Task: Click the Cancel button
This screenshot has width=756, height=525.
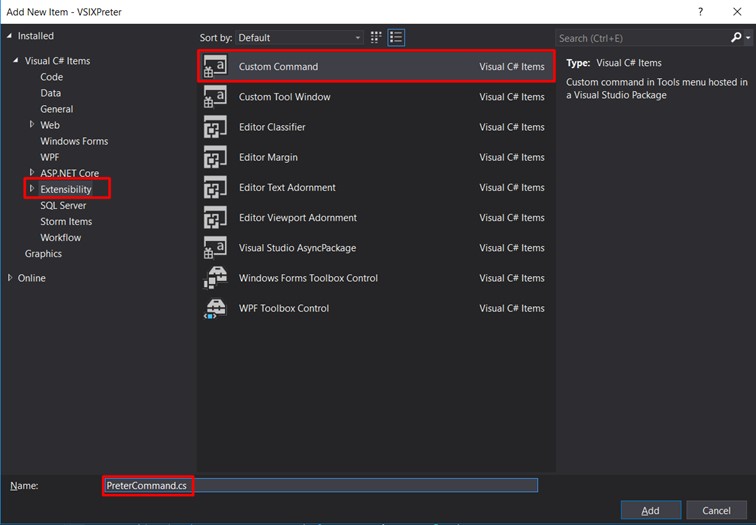Action: (x=716, y=511)
